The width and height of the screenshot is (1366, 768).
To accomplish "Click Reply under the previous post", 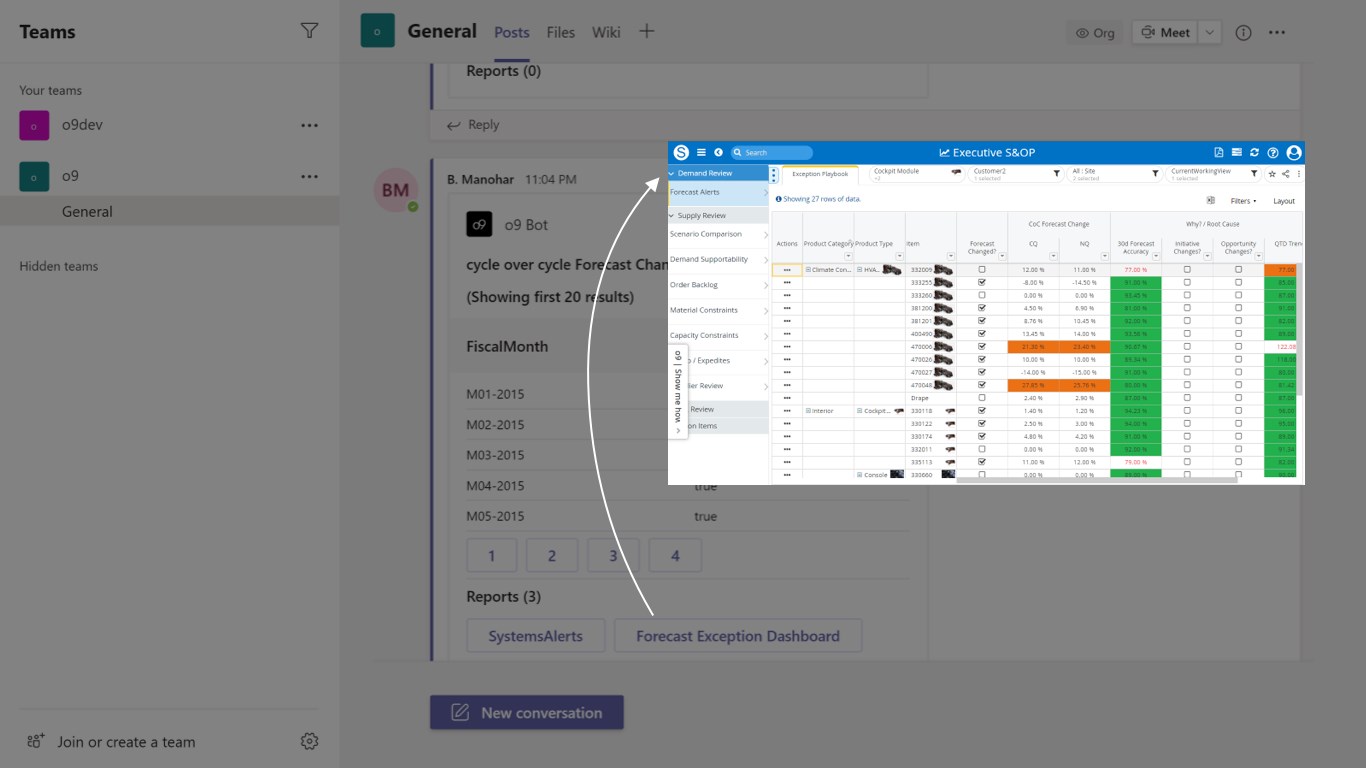I will (473, 125).
